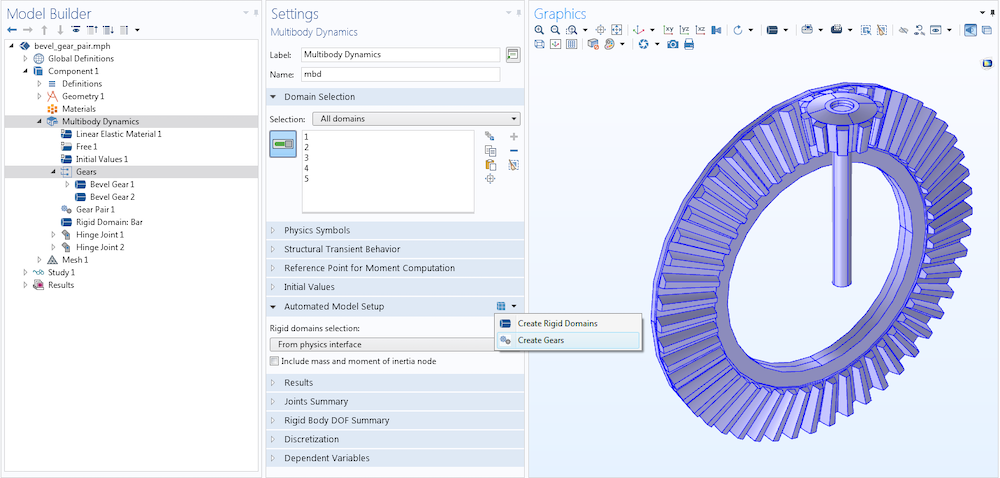Zoom in on the Graphics view
This screenshot has height=478, width=1000.
[x=539, y=30]
